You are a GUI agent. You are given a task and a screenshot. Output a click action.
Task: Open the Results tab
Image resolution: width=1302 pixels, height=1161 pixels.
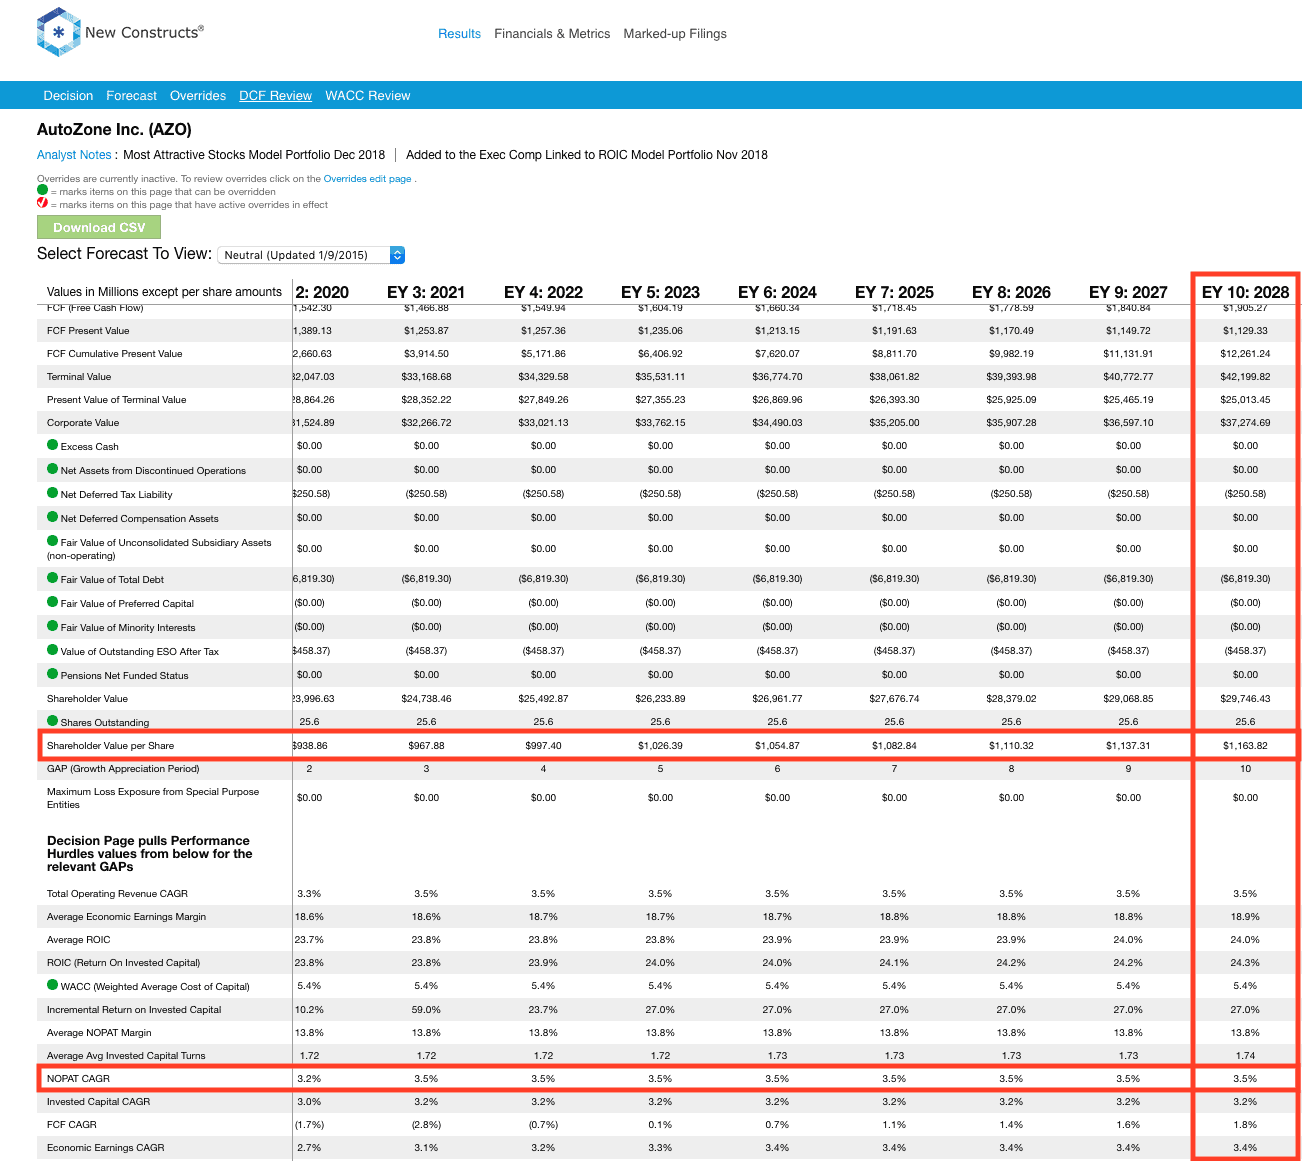pyautogui.click(x=459, y=34)
